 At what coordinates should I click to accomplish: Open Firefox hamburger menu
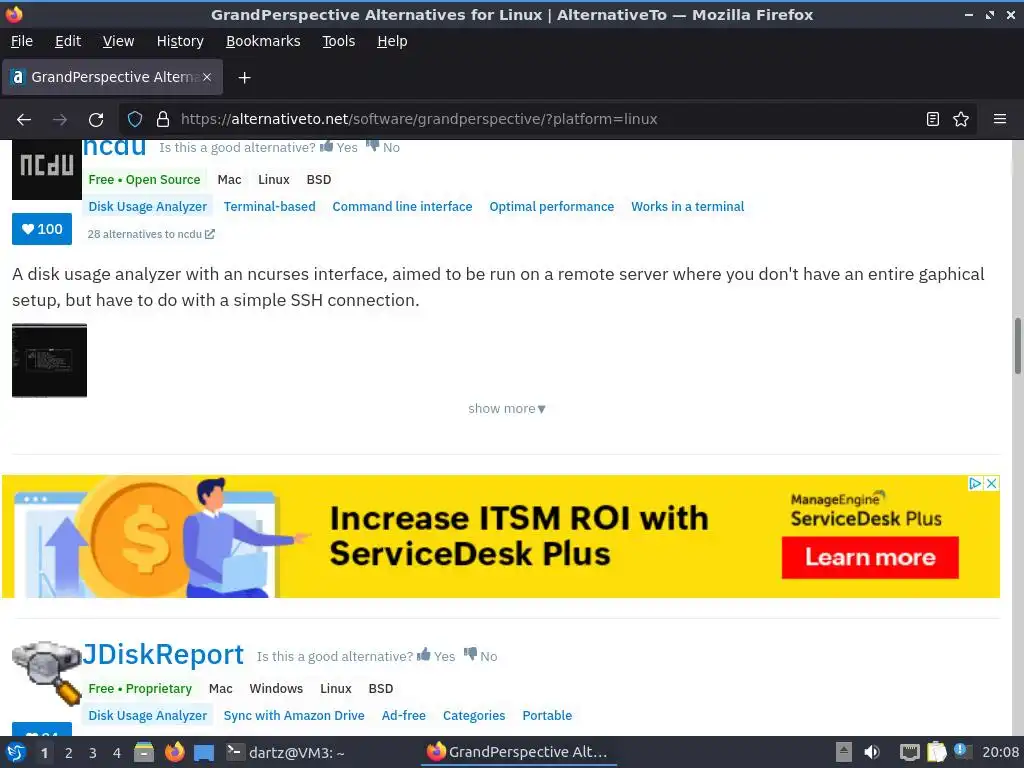[x=999, y=119]
